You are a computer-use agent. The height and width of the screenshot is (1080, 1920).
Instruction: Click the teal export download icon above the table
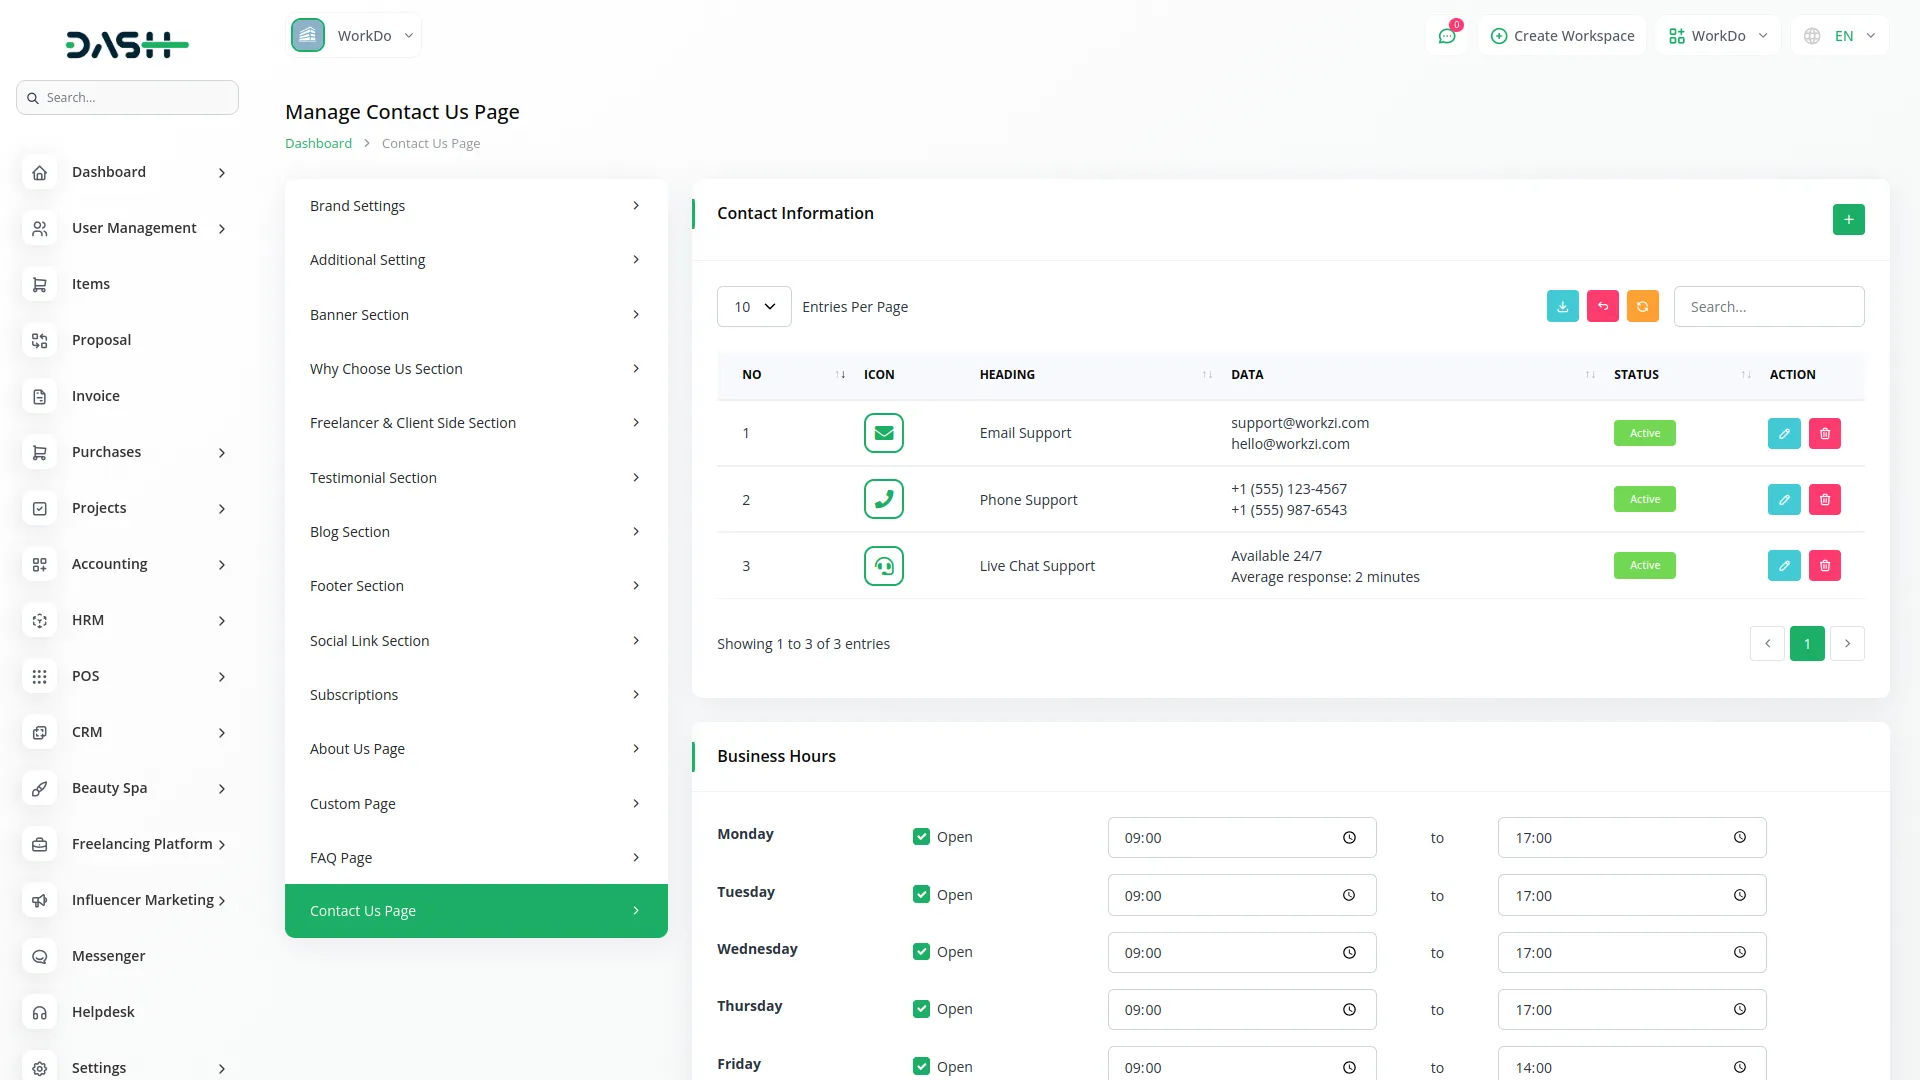(x=1562, y=306)
